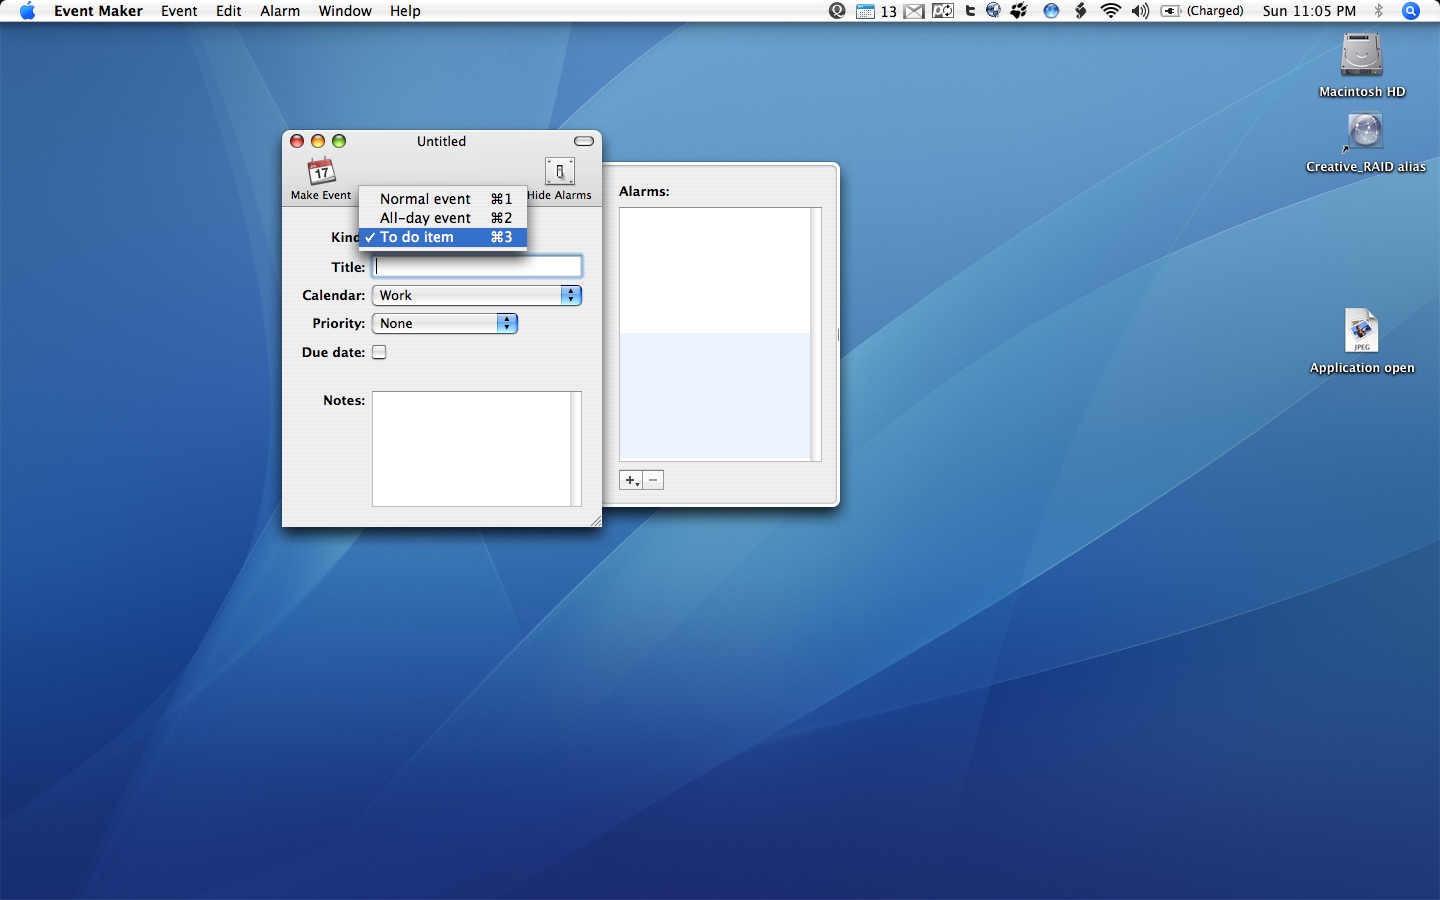Click the Hide Alarms toolbar icon

pyautogui.click(x=559, y=172)
